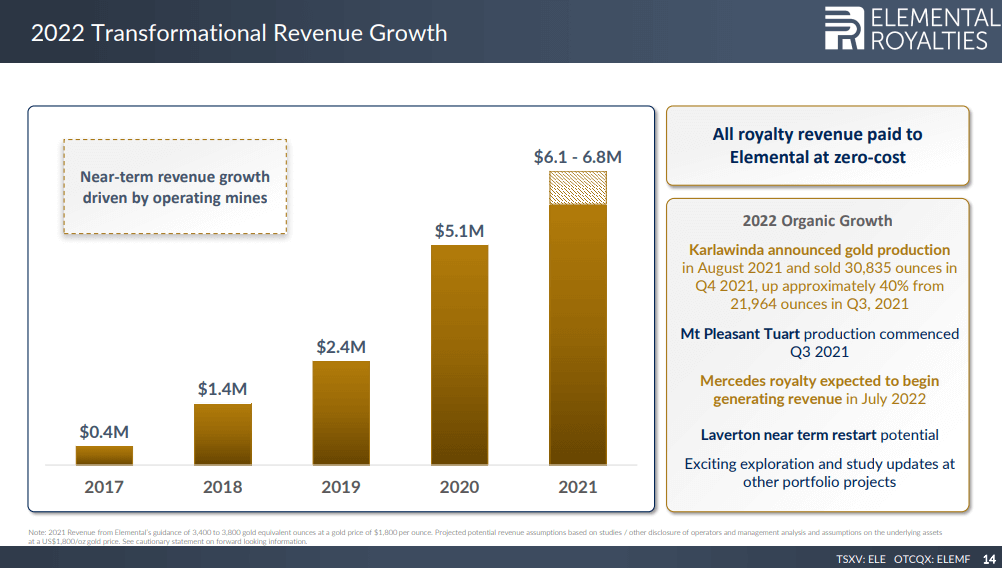This screenshot has height=568, width=1002.
Task: Click the '2021' axis label
Action: 578,487
